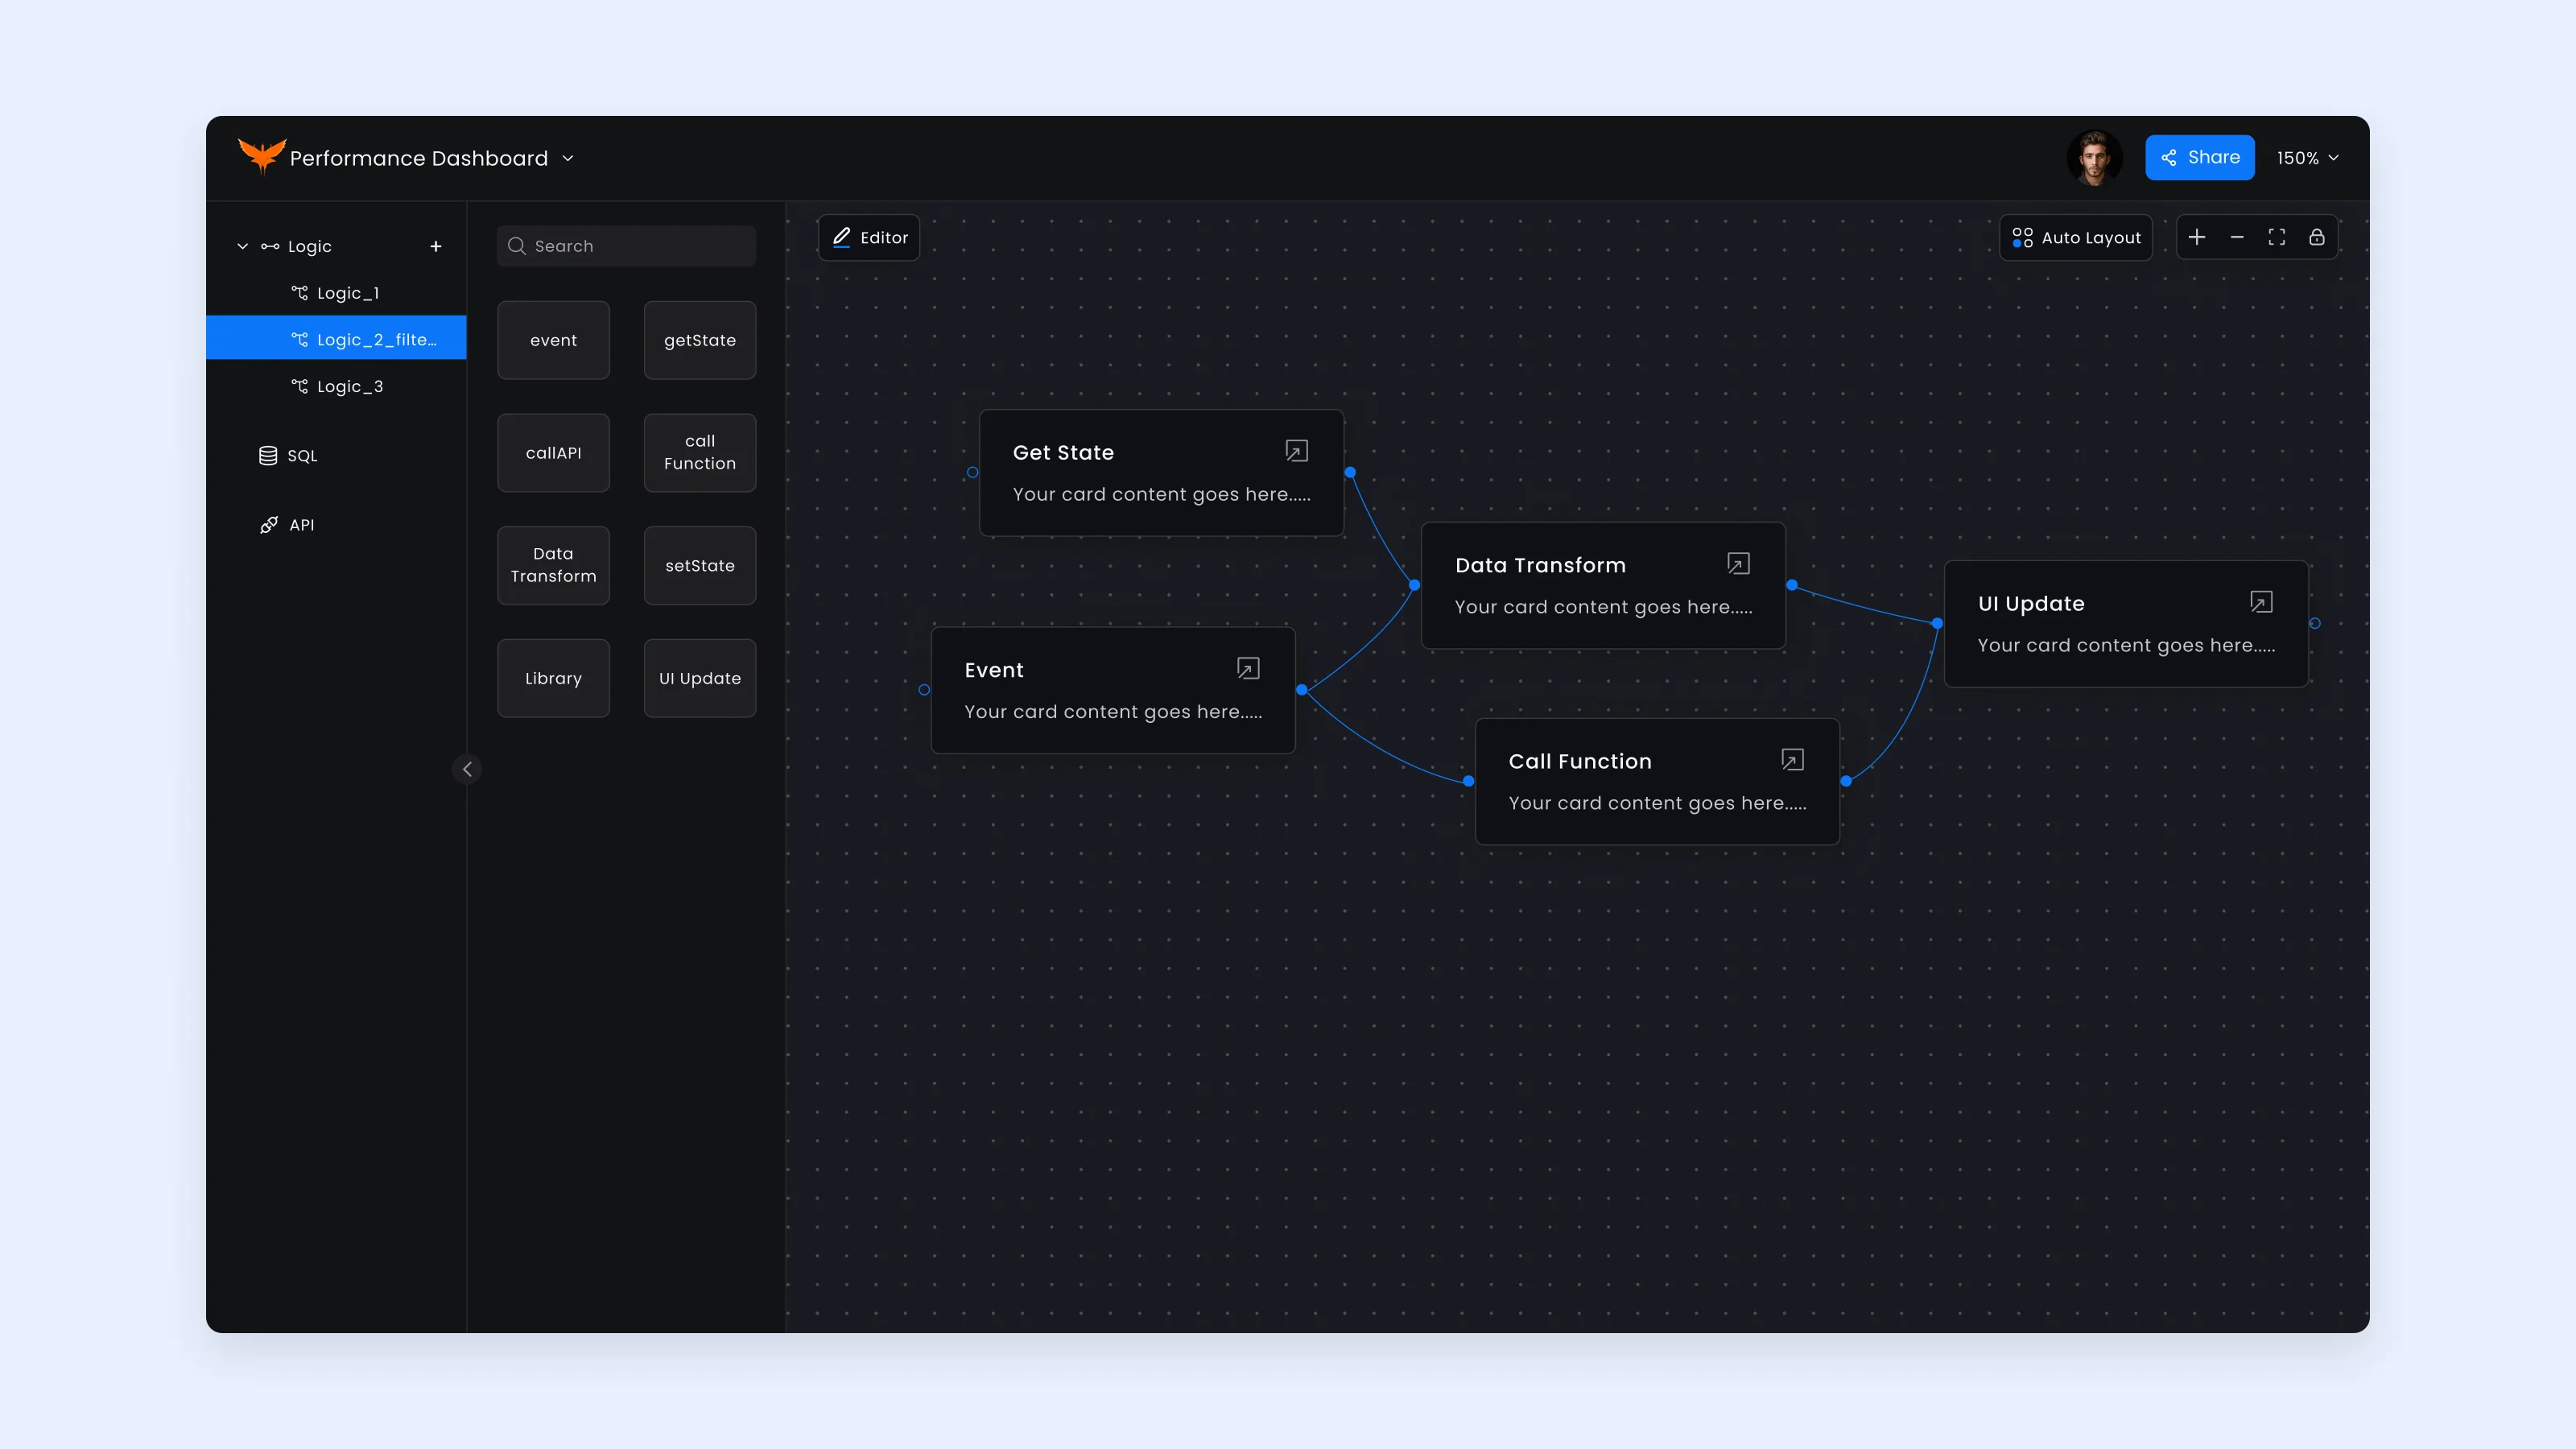This screenshot has height=1449, width=2576.
Task: Click the Data Transform card input port
Action: (x=1414, y=585)
